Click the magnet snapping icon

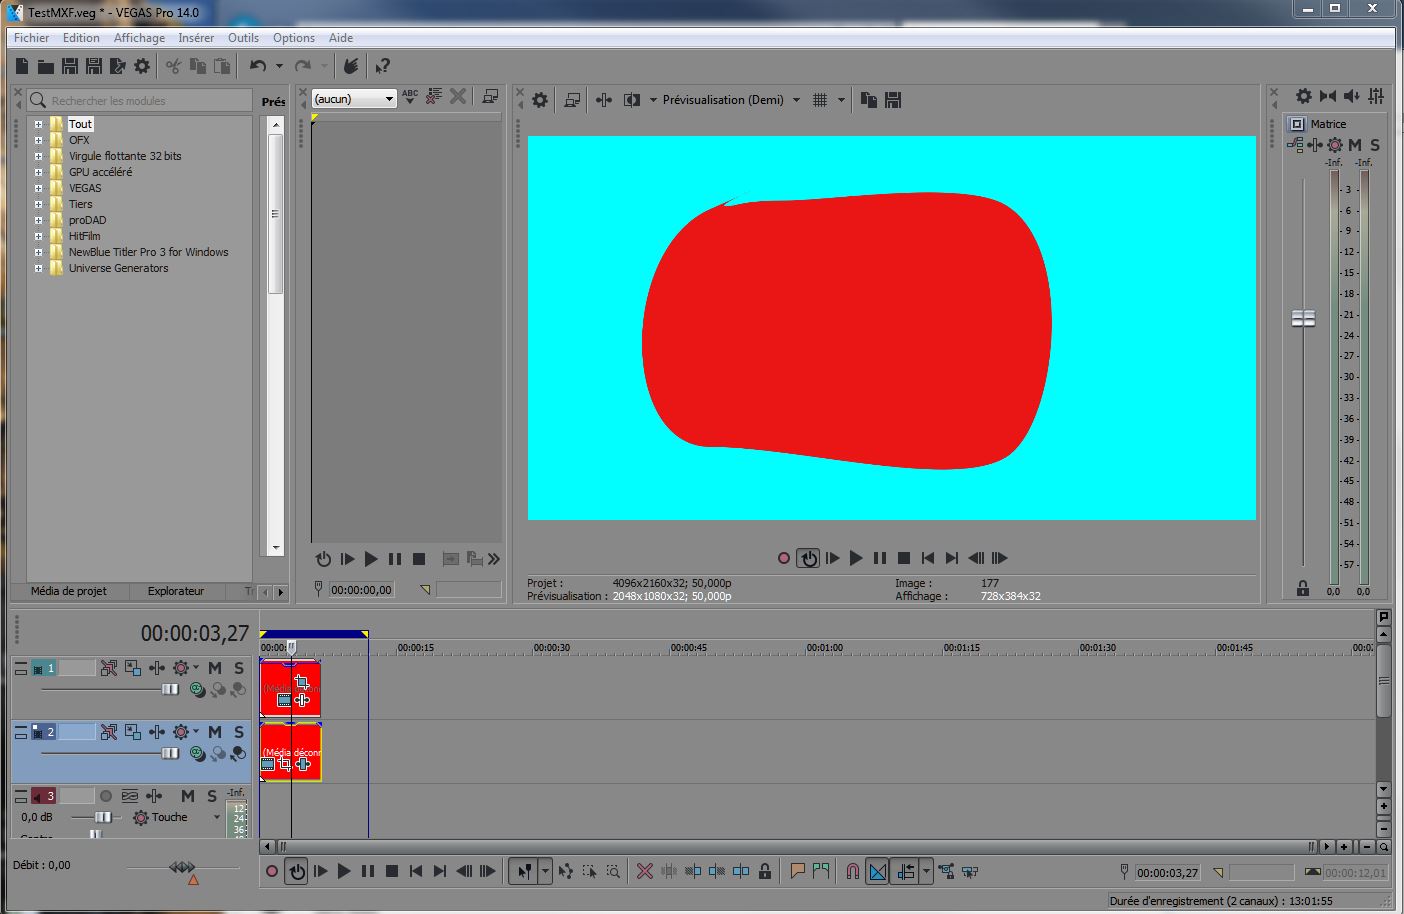pyautogui.click(x=852, y=872)
